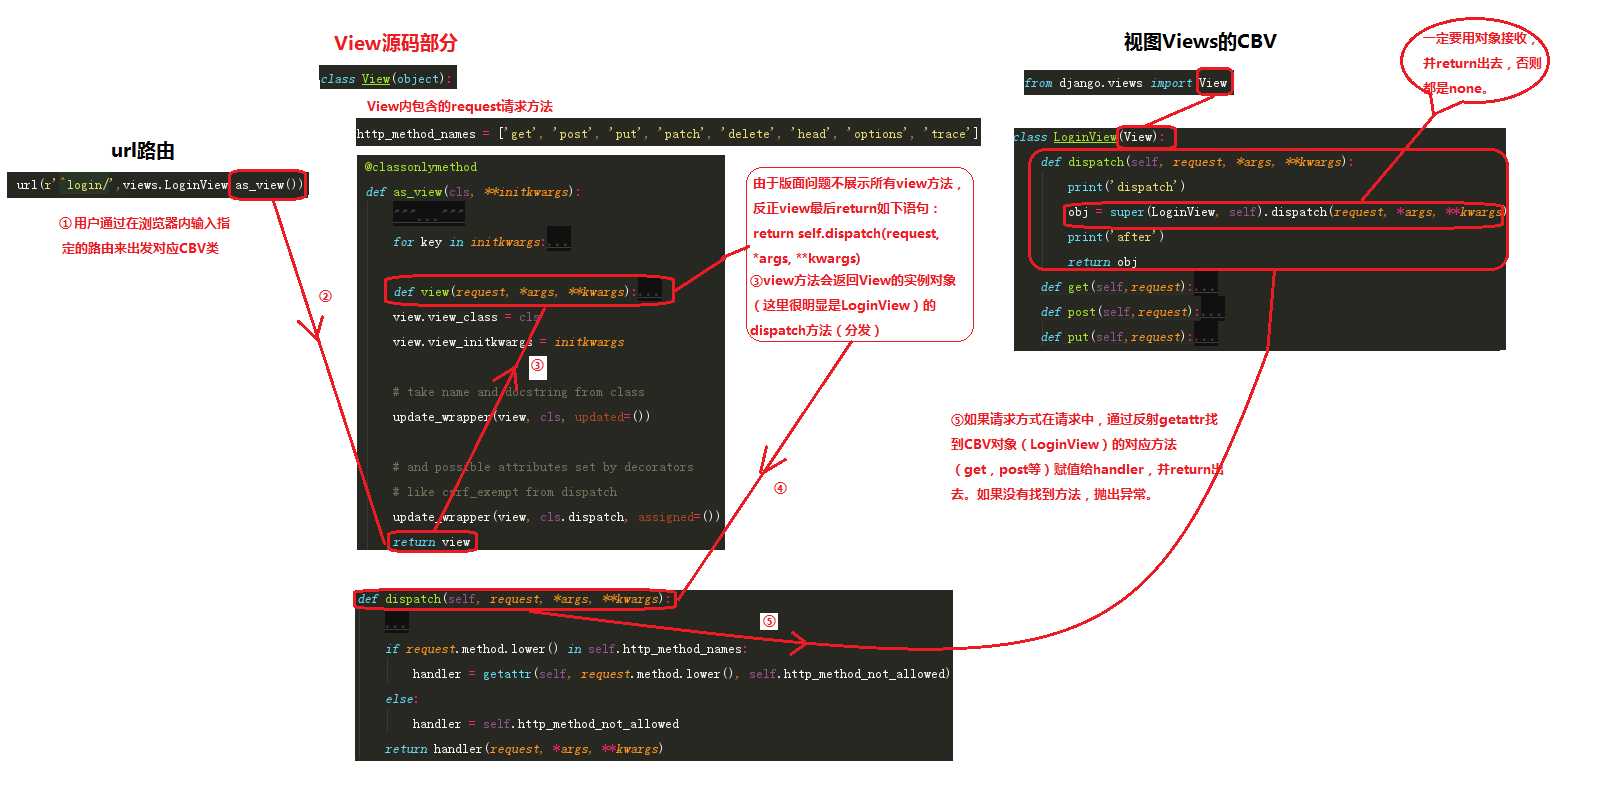Click the 'http_method_names = [...]' code line
The width and height of the screenshot is (1608, 803).
tap(667, 133)
